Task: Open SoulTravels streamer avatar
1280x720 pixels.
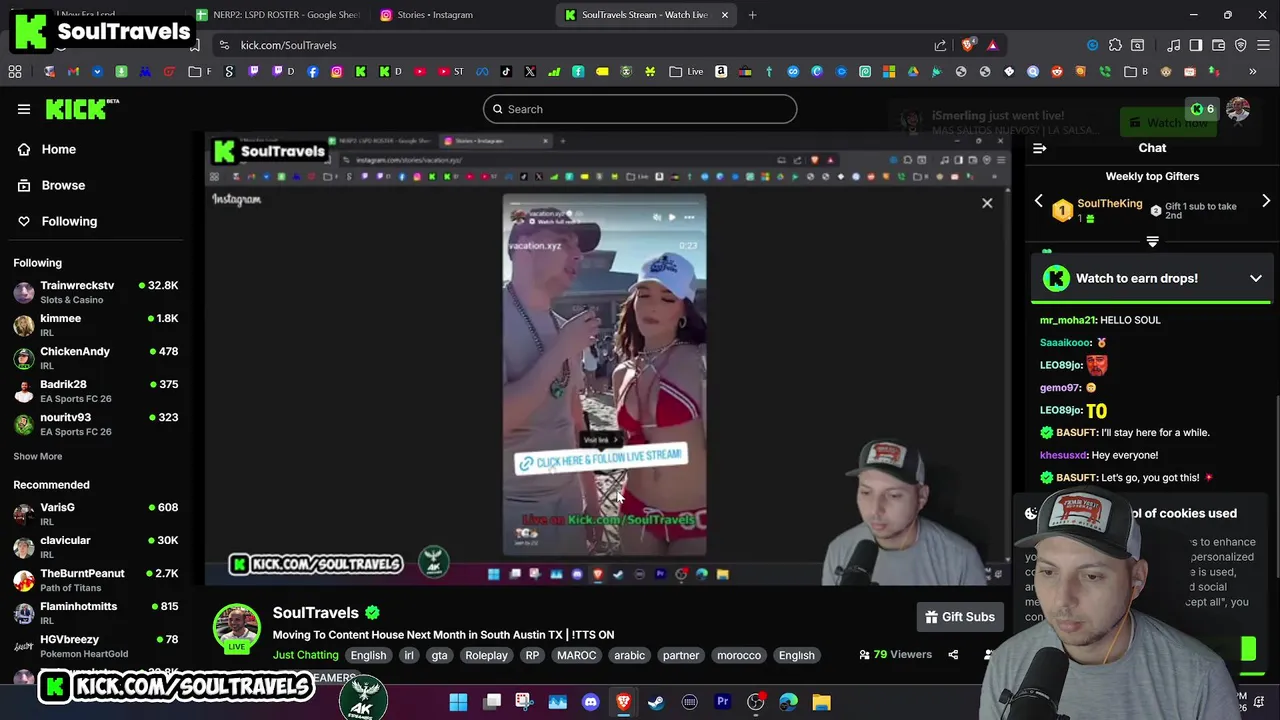Action: click(237, 629)
